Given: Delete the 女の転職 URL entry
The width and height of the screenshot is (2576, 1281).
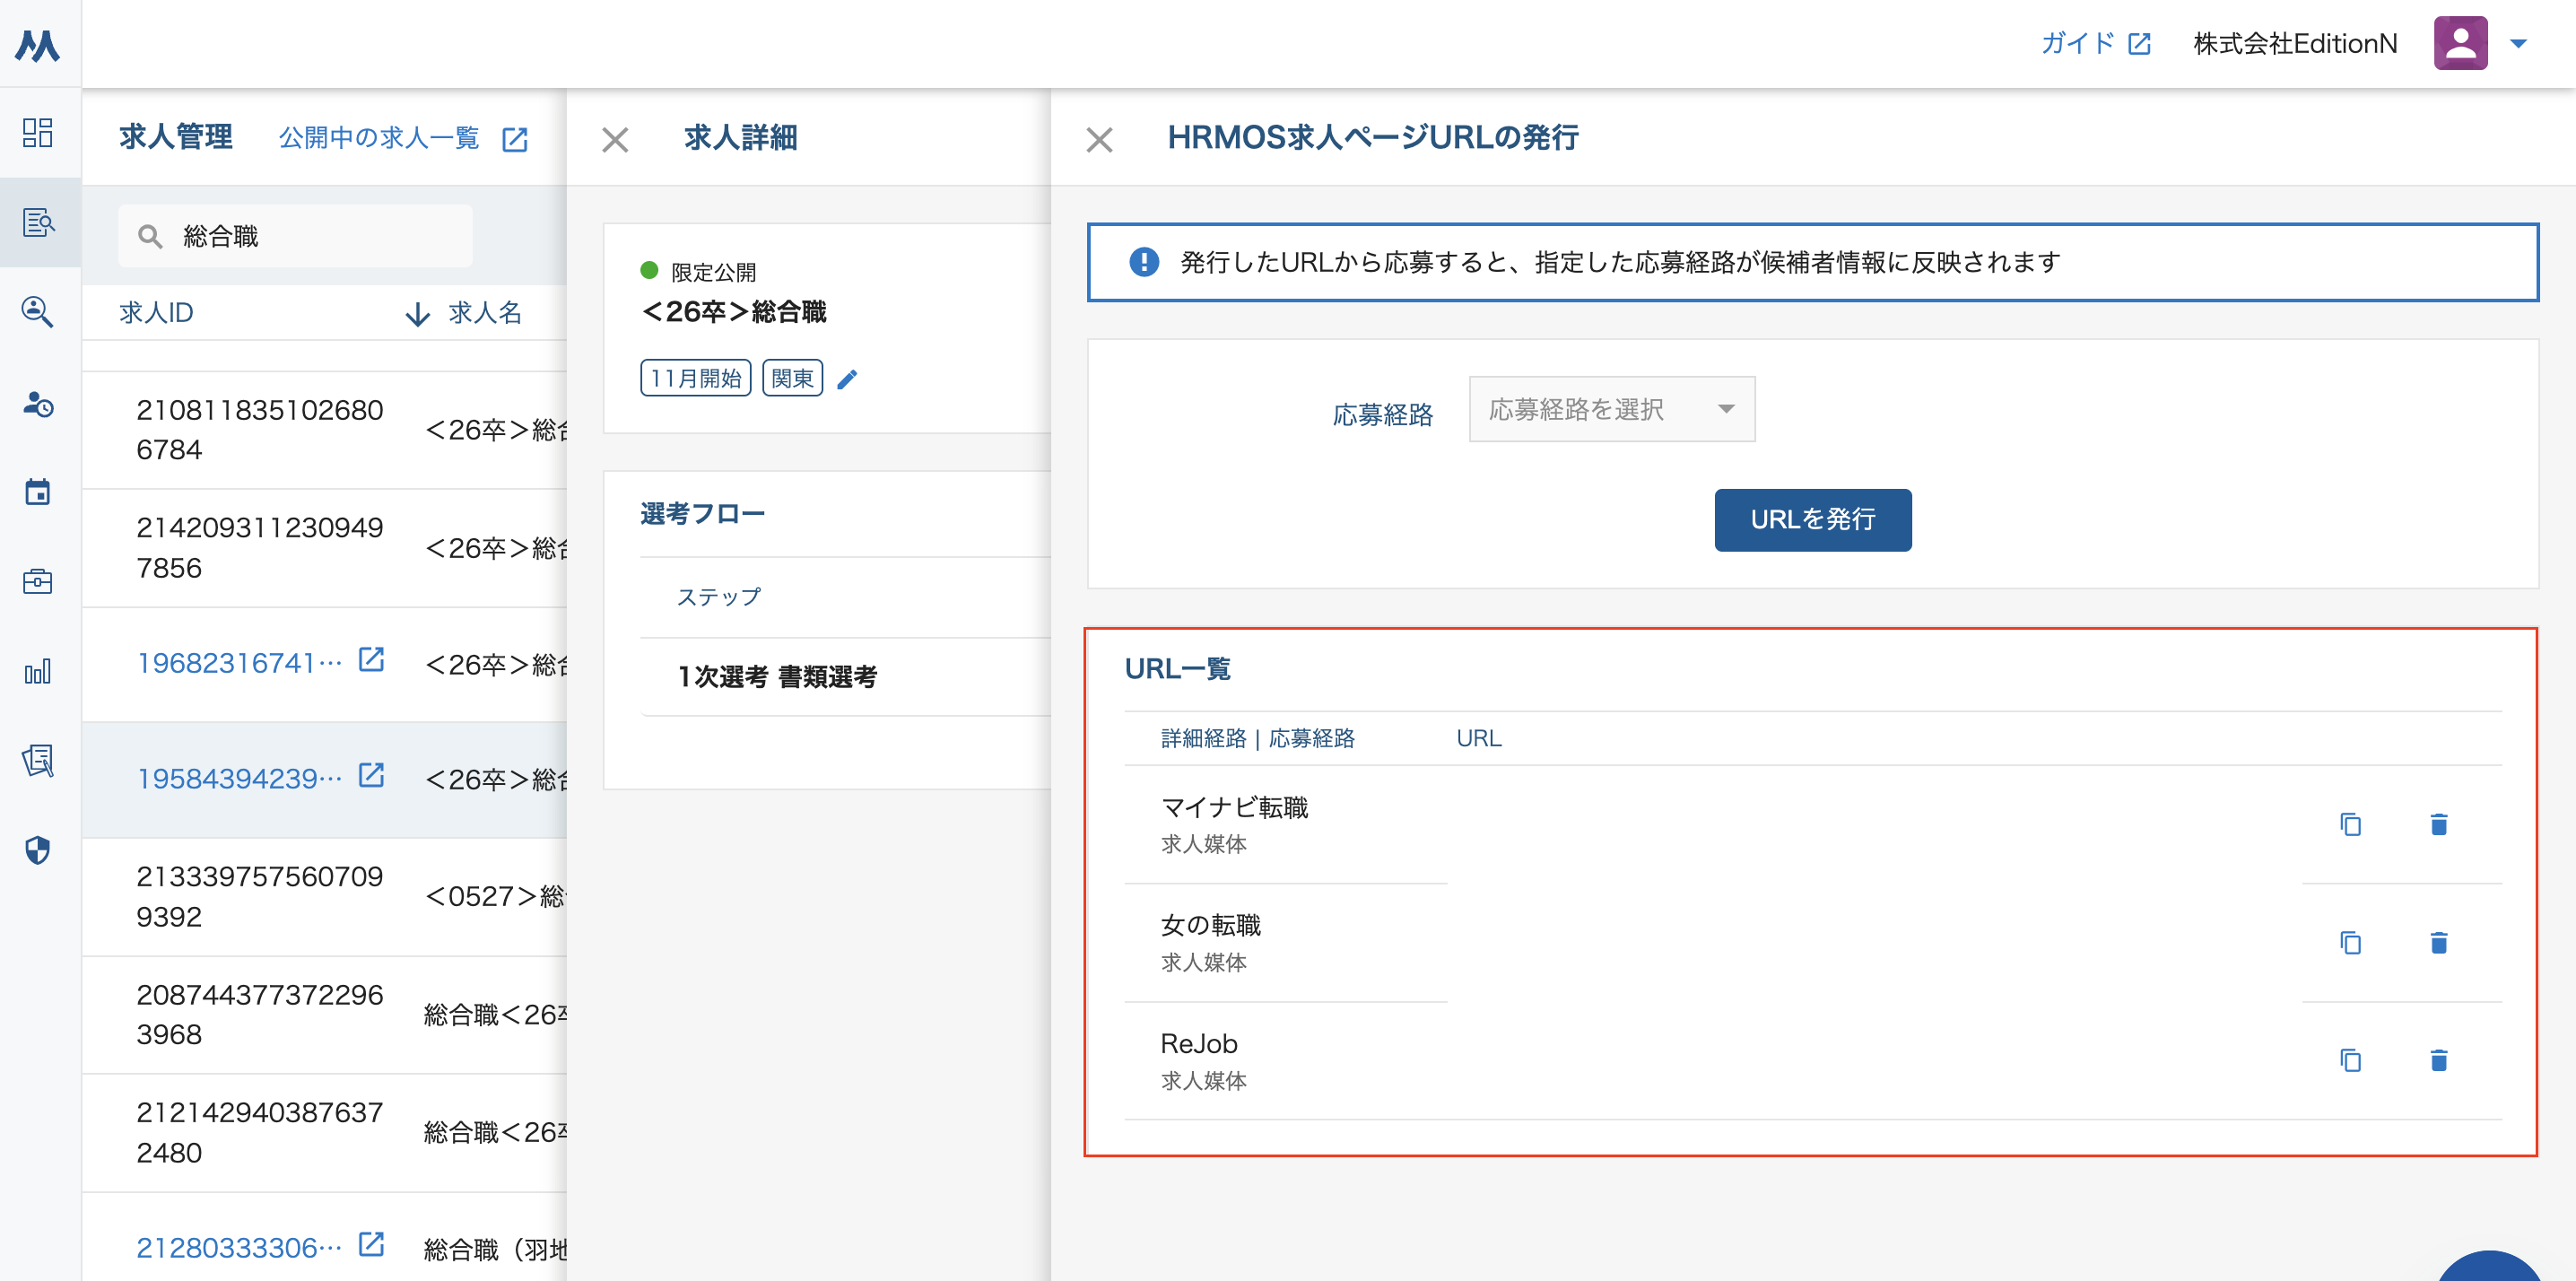Looking at the screenshot, I should click(2438, 943).
